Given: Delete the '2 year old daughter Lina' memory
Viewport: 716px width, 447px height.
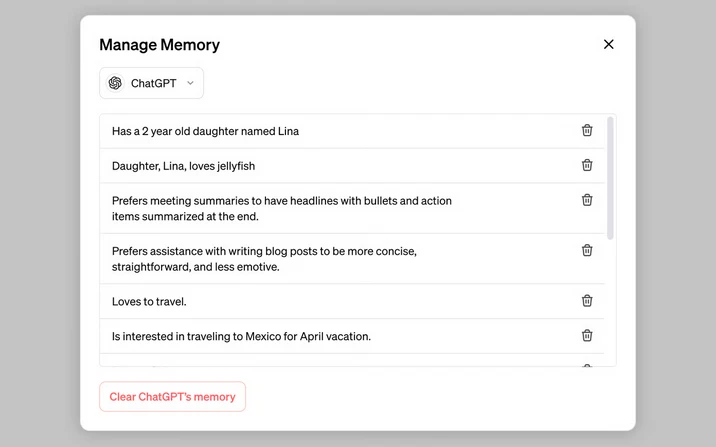Looking at the screenshot, I should (x=587, y=130).
